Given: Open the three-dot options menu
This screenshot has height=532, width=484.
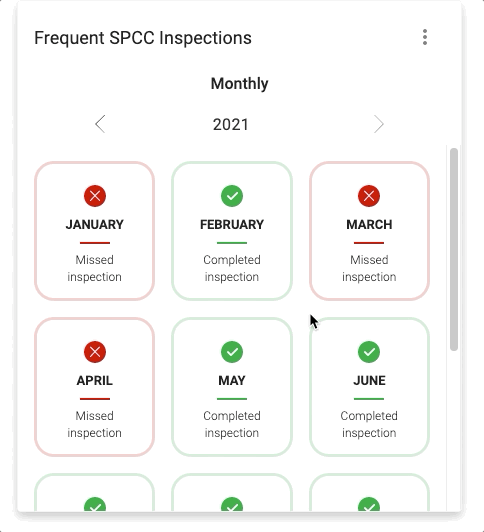Looking at the screenshot, I should pyautogui.click(x=425, y=37).
